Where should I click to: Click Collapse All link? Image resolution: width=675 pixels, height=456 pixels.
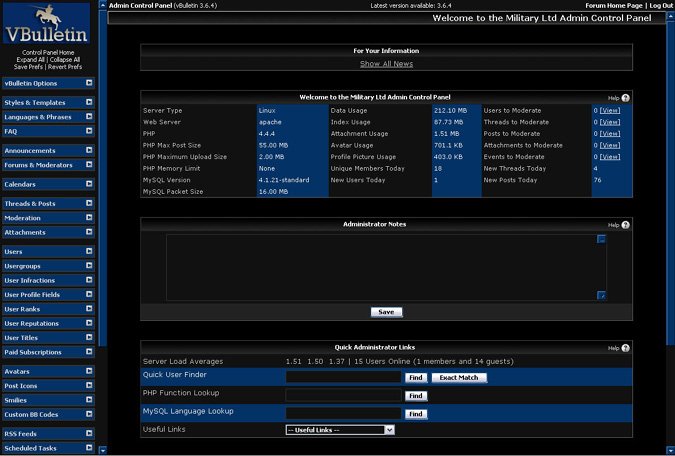point(65,60)
